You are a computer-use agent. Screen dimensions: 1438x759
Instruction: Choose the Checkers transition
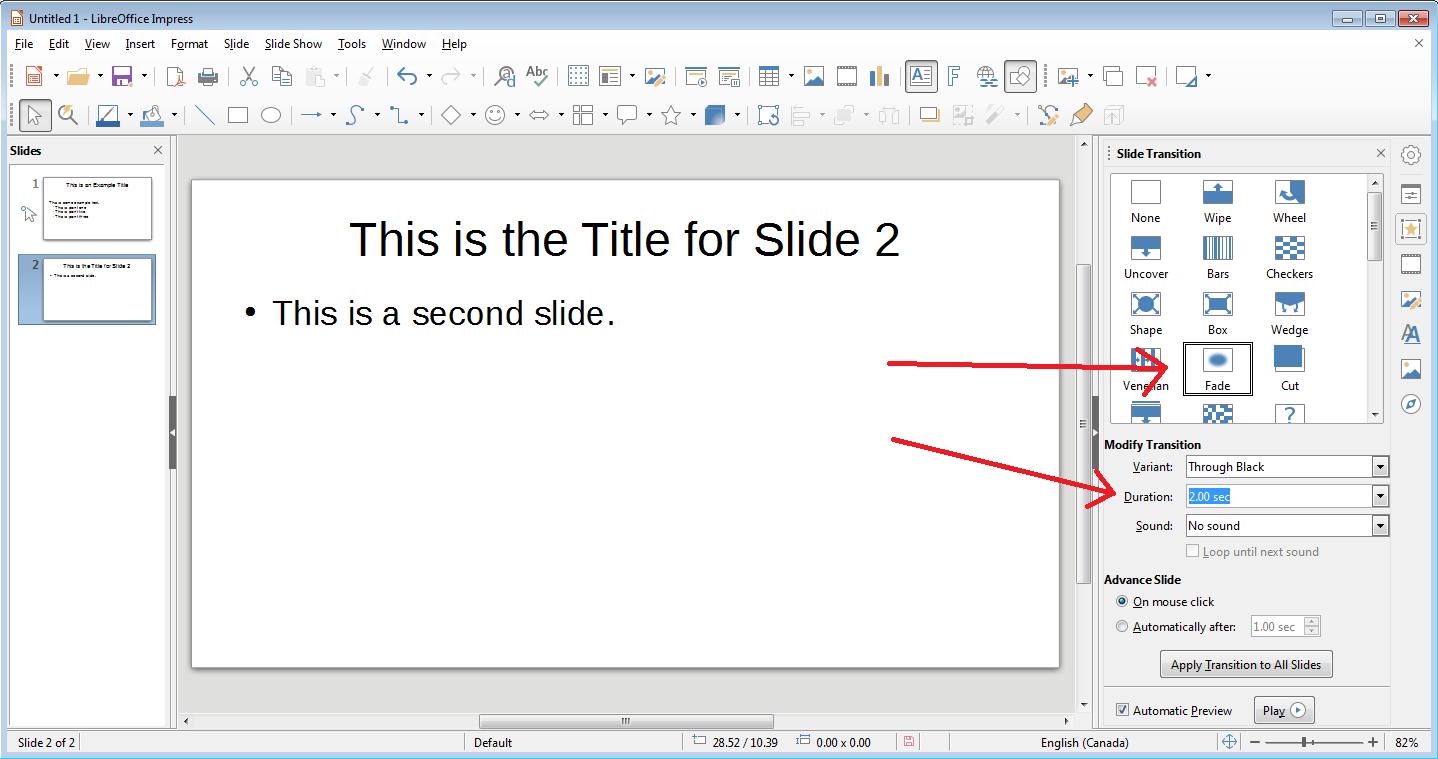point(1289,257)
